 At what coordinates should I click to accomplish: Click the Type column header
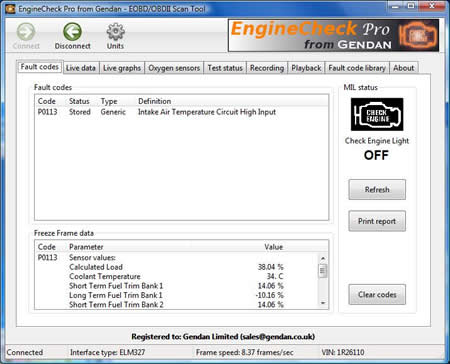[109, 101]
